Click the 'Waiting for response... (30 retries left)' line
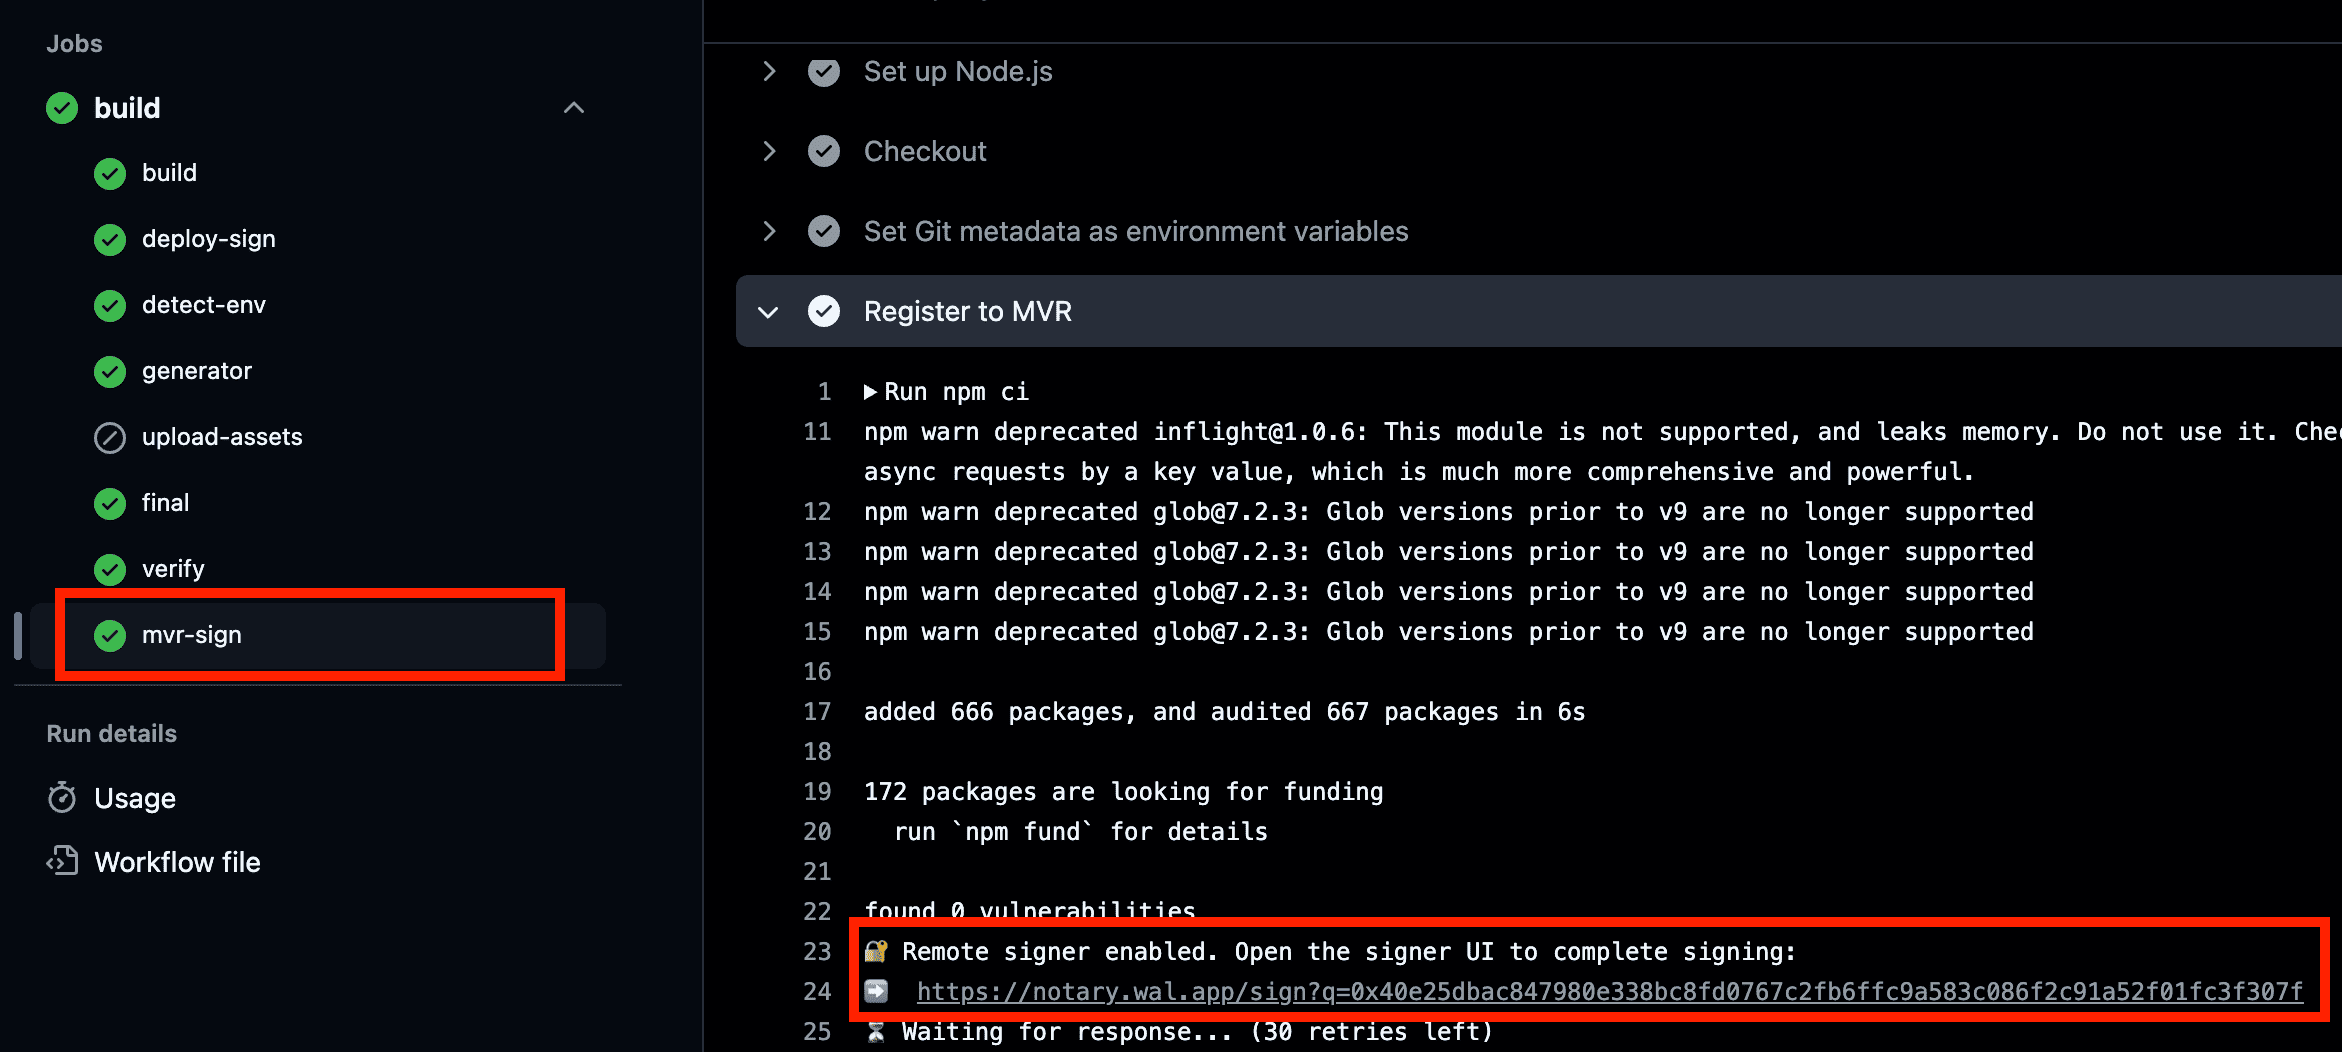Viewport: 2342px width, 1052px height. click(1197, 1031)
